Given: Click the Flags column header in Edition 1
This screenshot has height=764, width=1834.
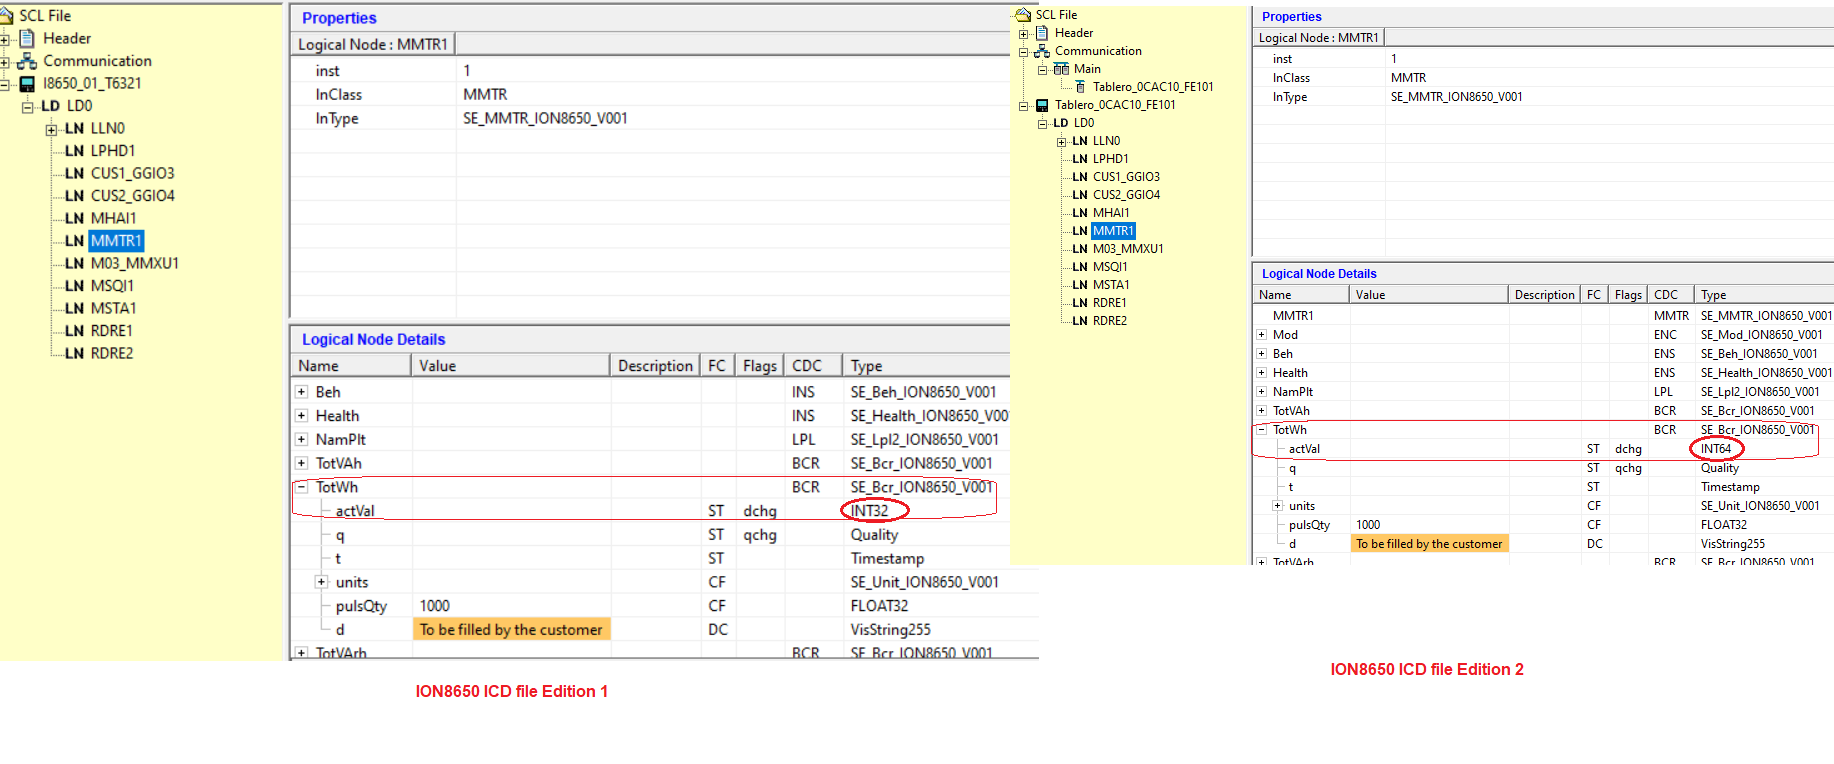Looking at the screenshot, I should (x=760, y=366).
